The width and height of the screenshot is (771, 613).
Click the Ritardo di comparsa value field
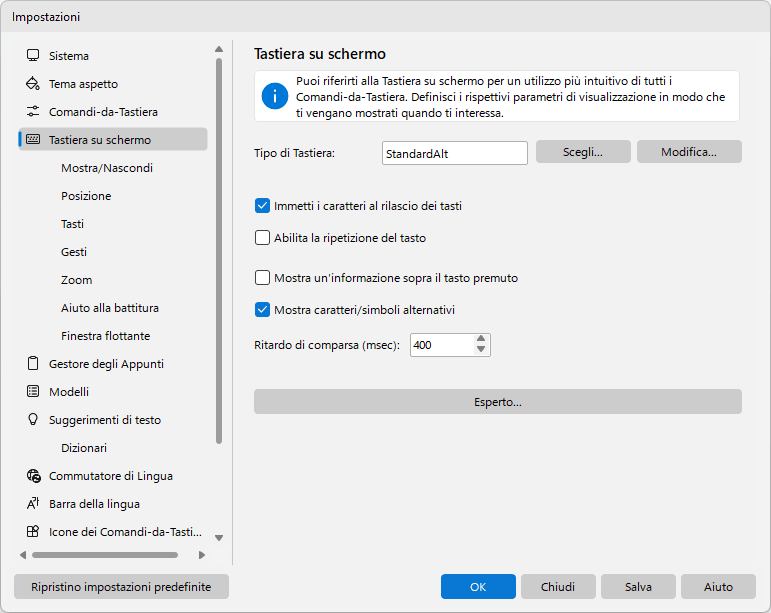click(x=442, y=345)
